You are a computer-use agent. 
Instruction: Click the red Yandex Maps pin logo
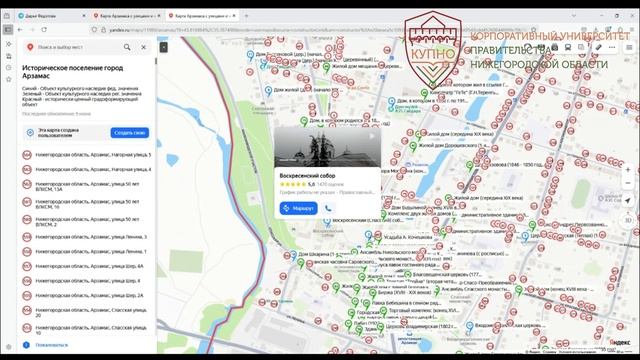click(x=30, y=47)
